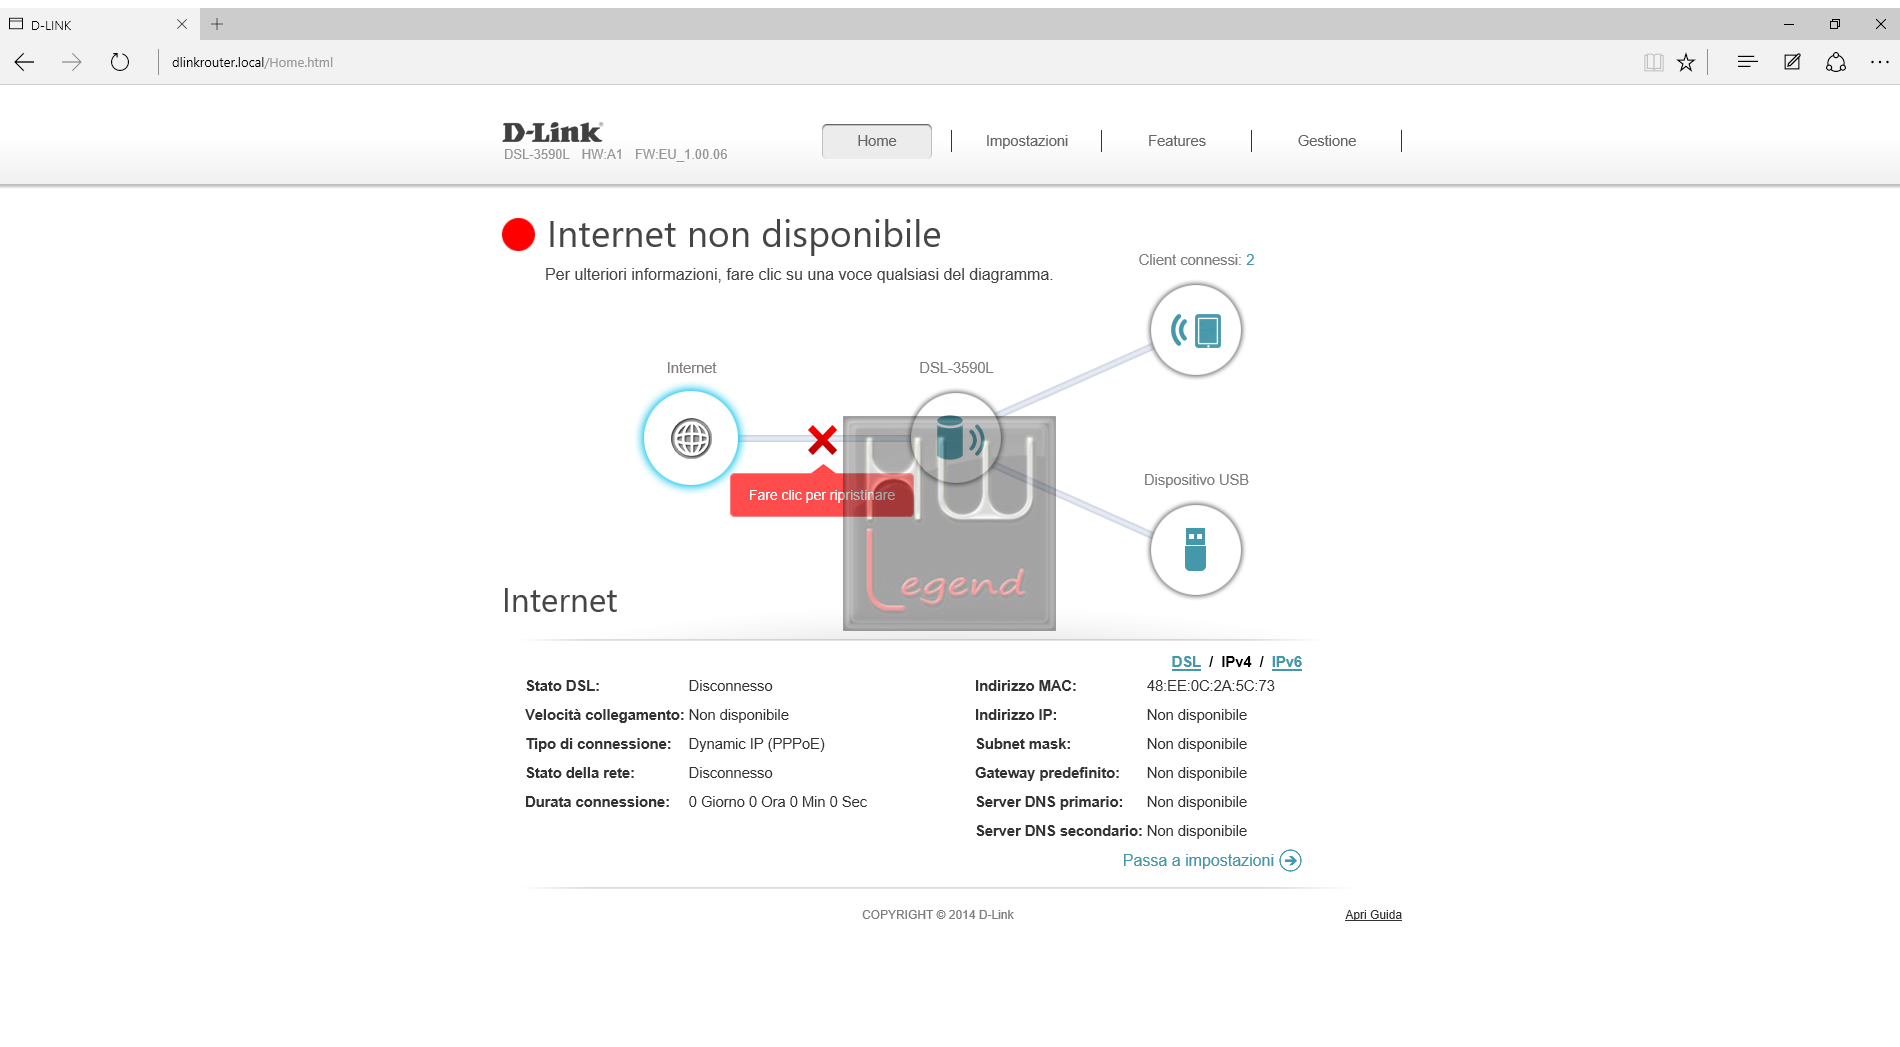Add page to favorites star icon
The height and width of the screenshot is (1047, 1900).
1686,62
